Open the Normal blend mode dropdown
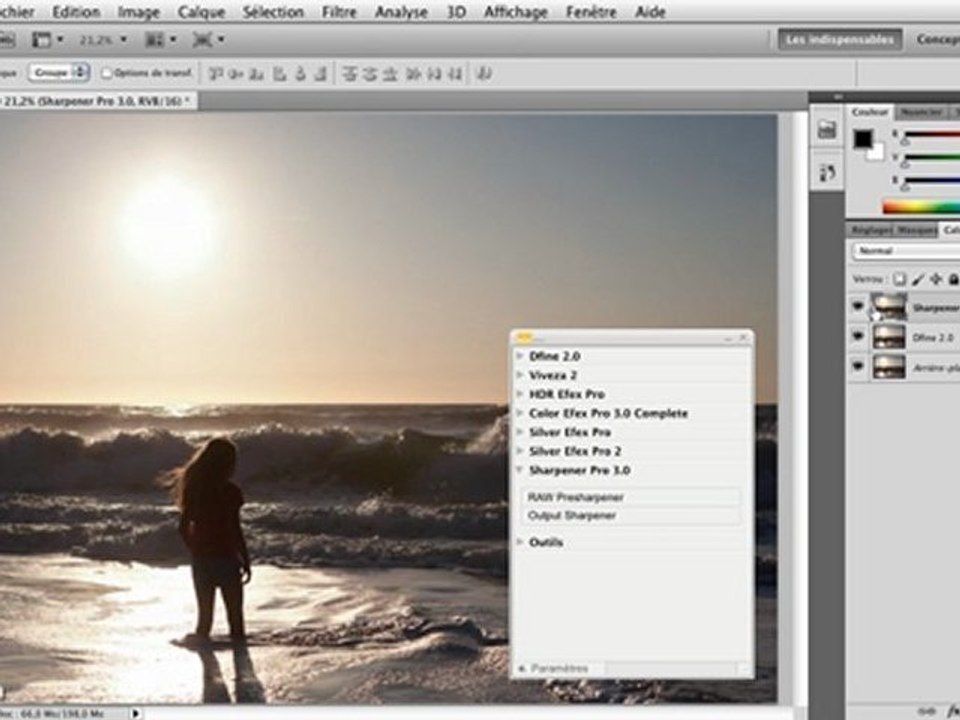Image resolution: width=960 pixels, height=720 pixels. coord(906,251)
